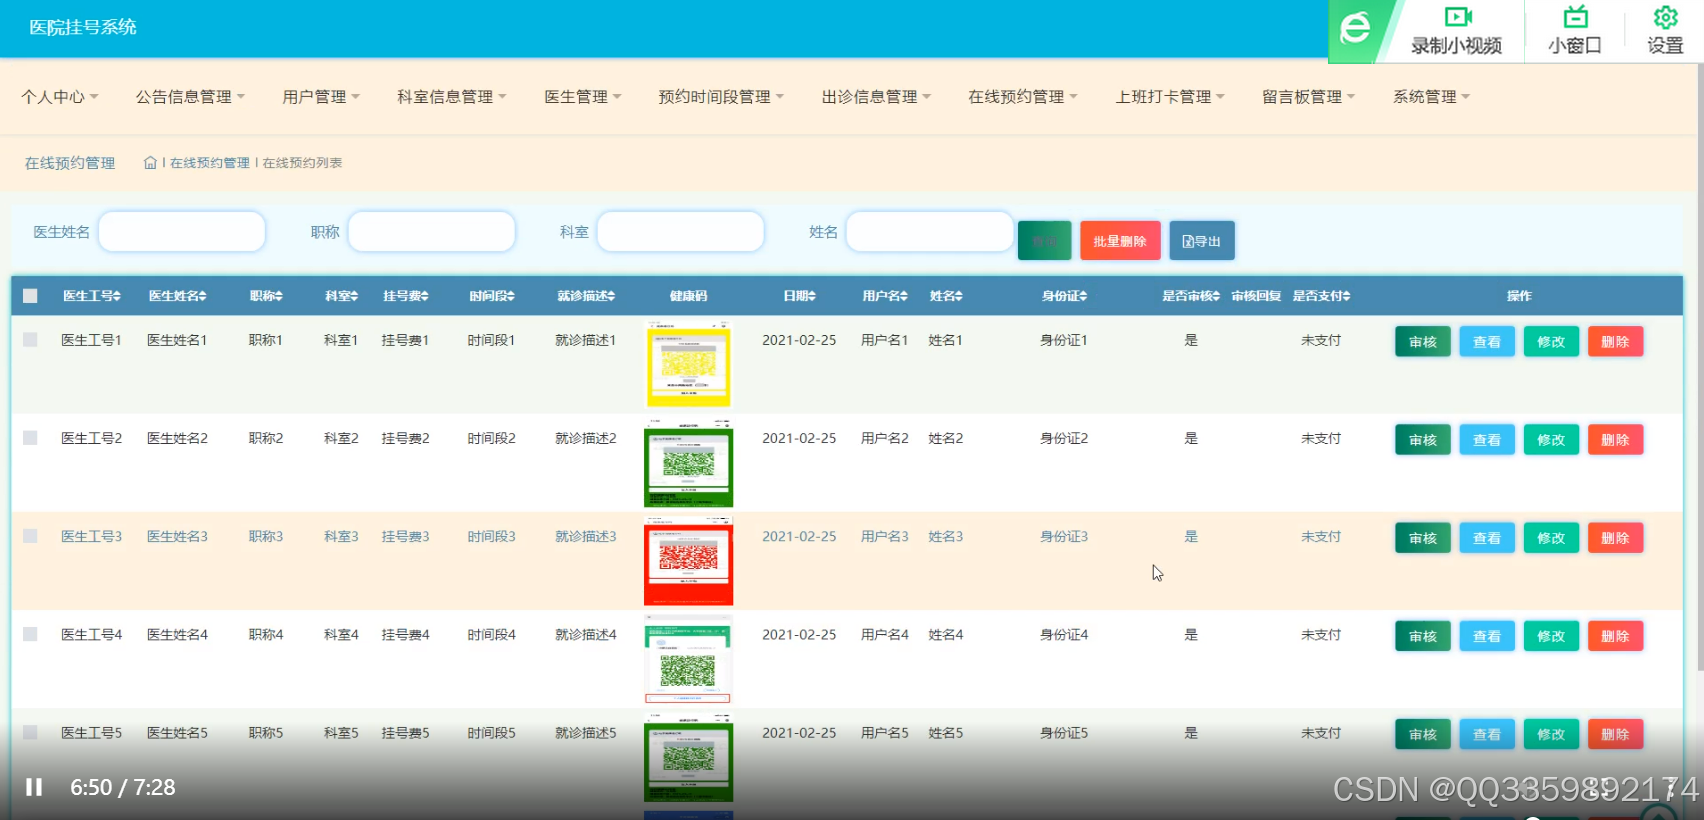Viewport: 1704px width, 820px height.
Task: Sort by 身份证 column header
Action: (1064, 296)
